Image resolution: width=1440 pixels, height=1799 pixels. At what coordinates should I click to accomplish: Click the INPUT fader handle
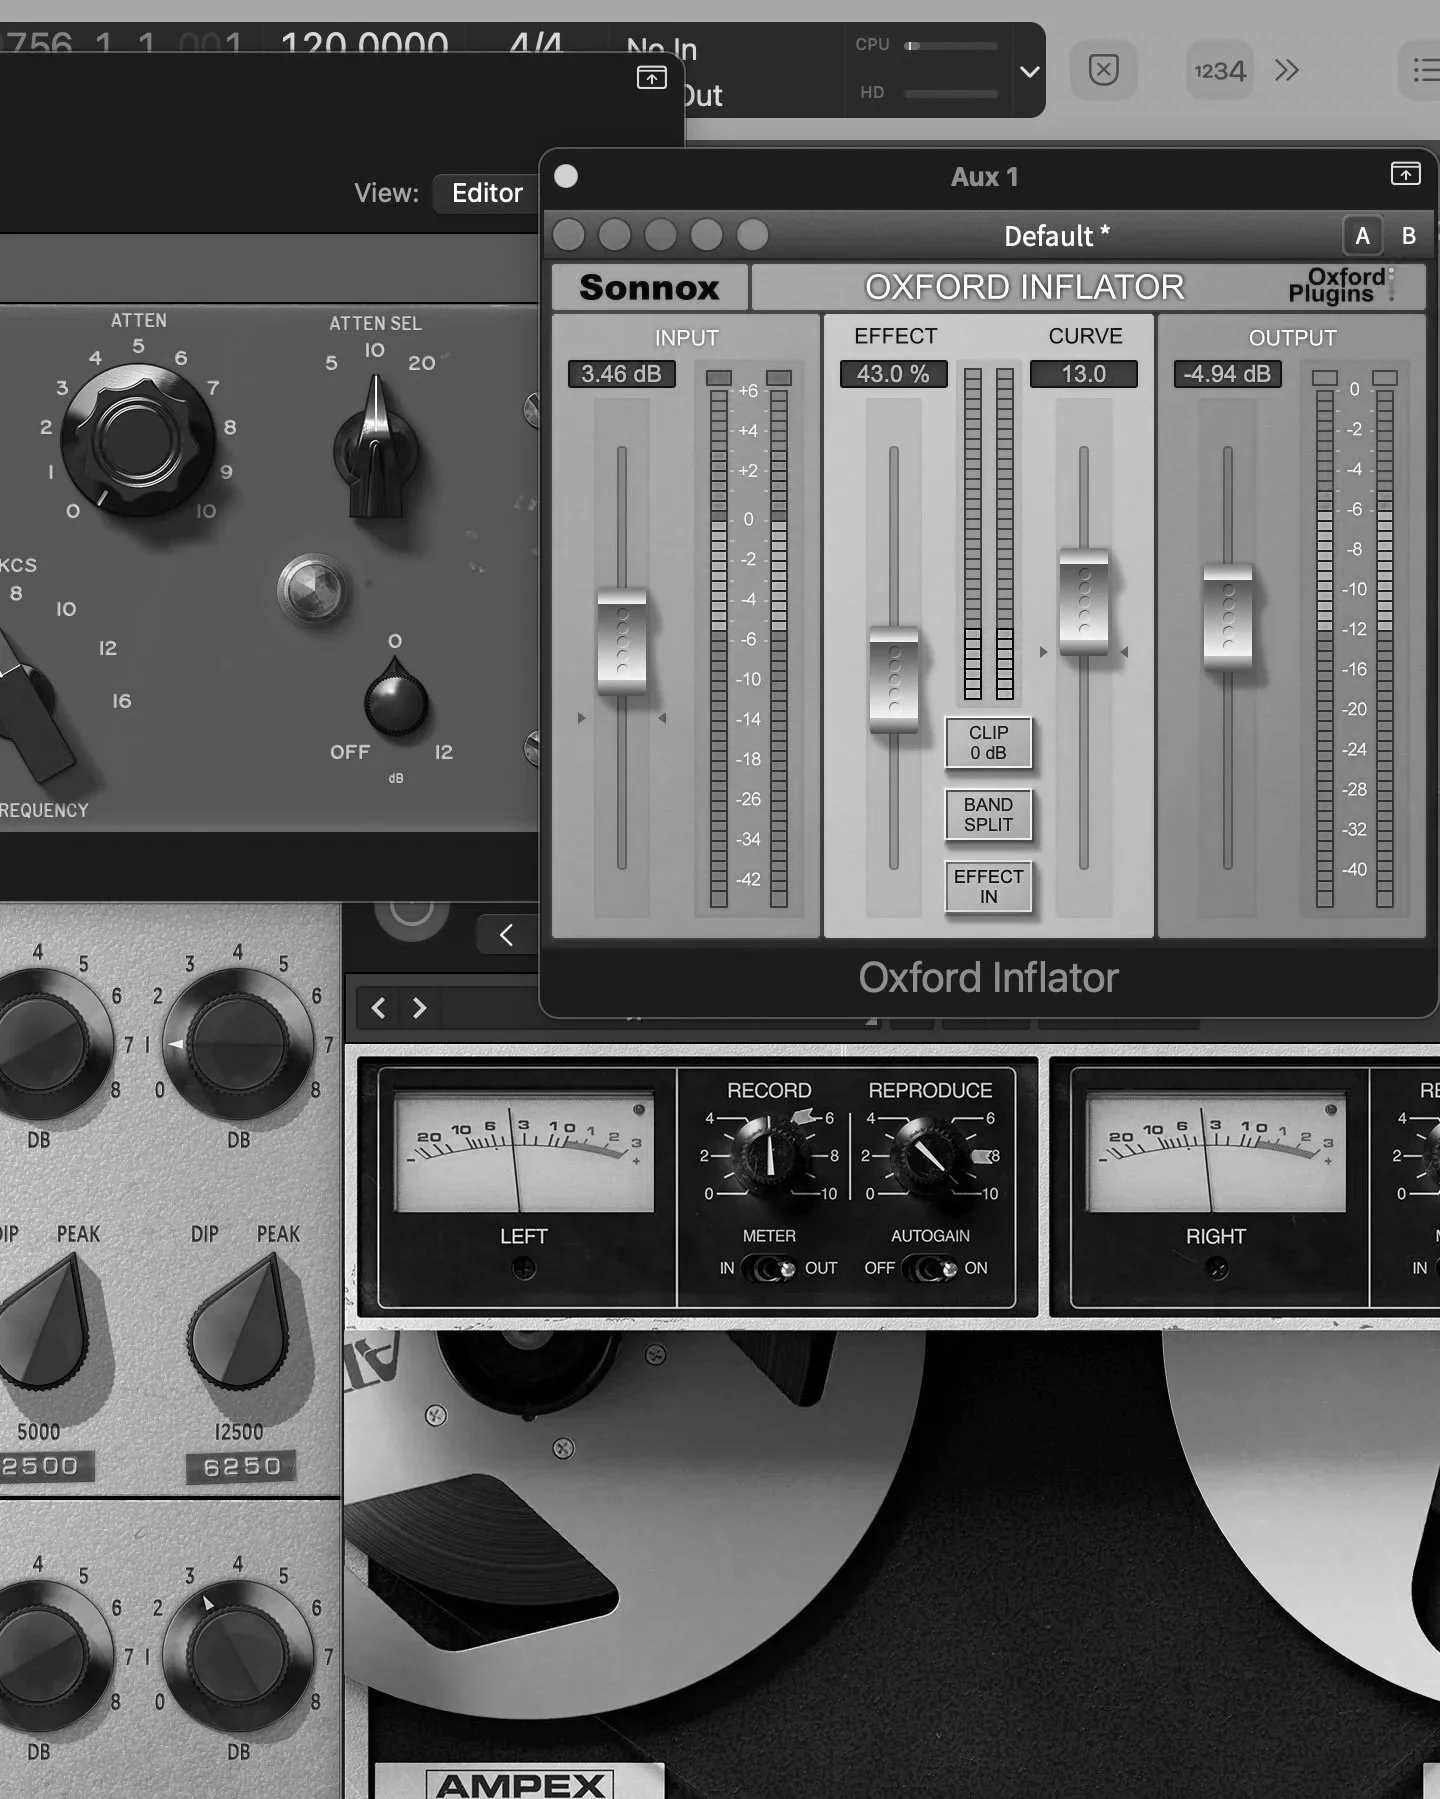coord(621,641)
